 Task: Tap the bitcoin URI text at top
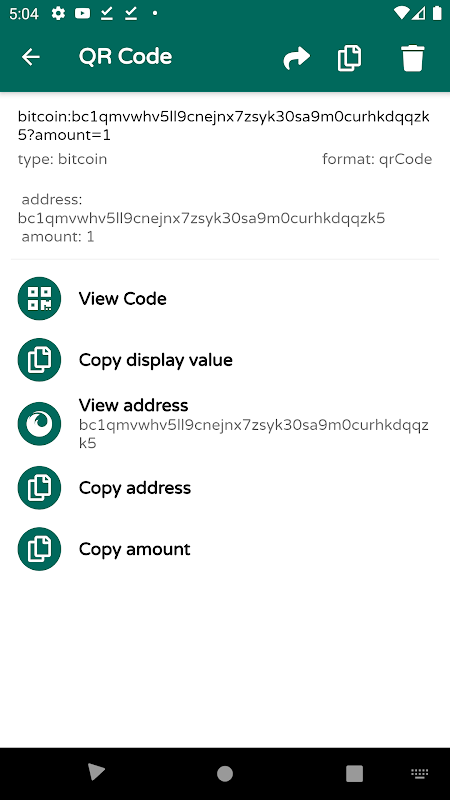[x=223, y=126]
